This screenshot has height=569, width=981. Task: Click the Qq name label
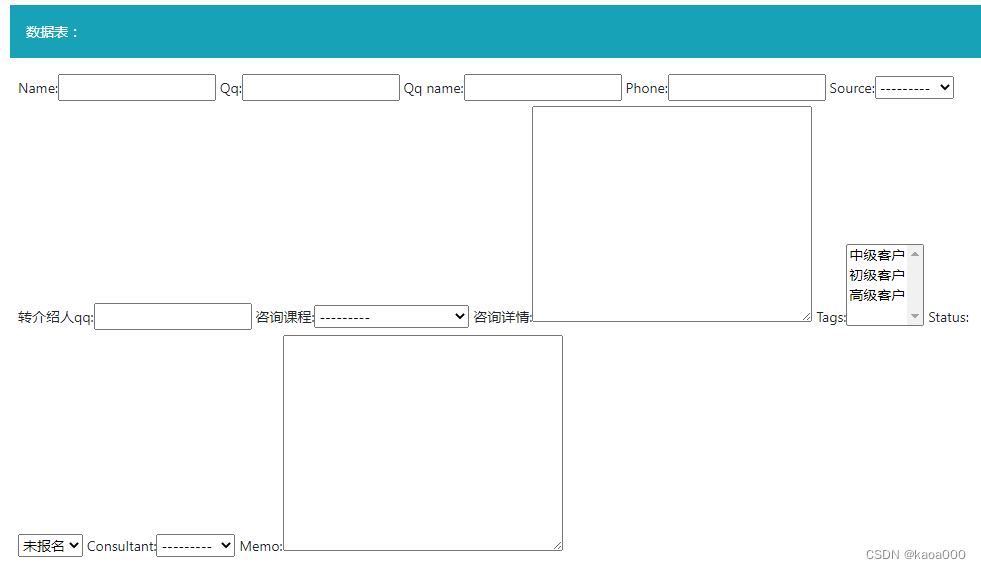point(434,88)
